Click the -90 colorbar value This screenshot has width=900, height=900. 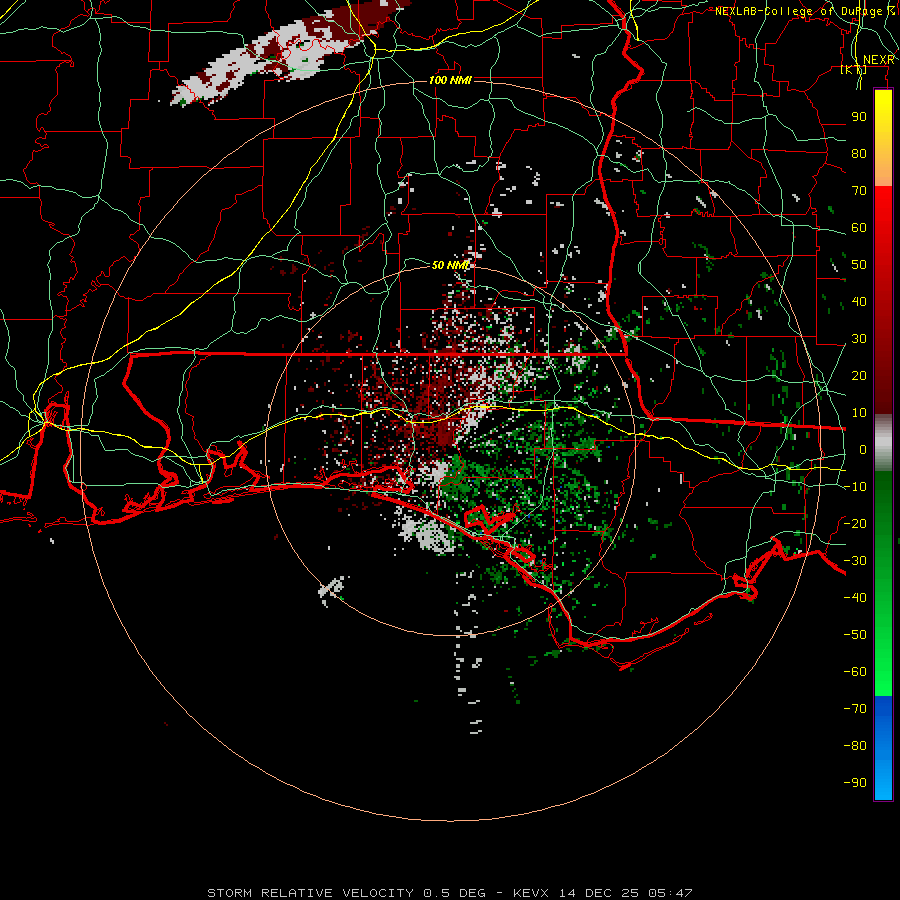click(x=855, y=783)
